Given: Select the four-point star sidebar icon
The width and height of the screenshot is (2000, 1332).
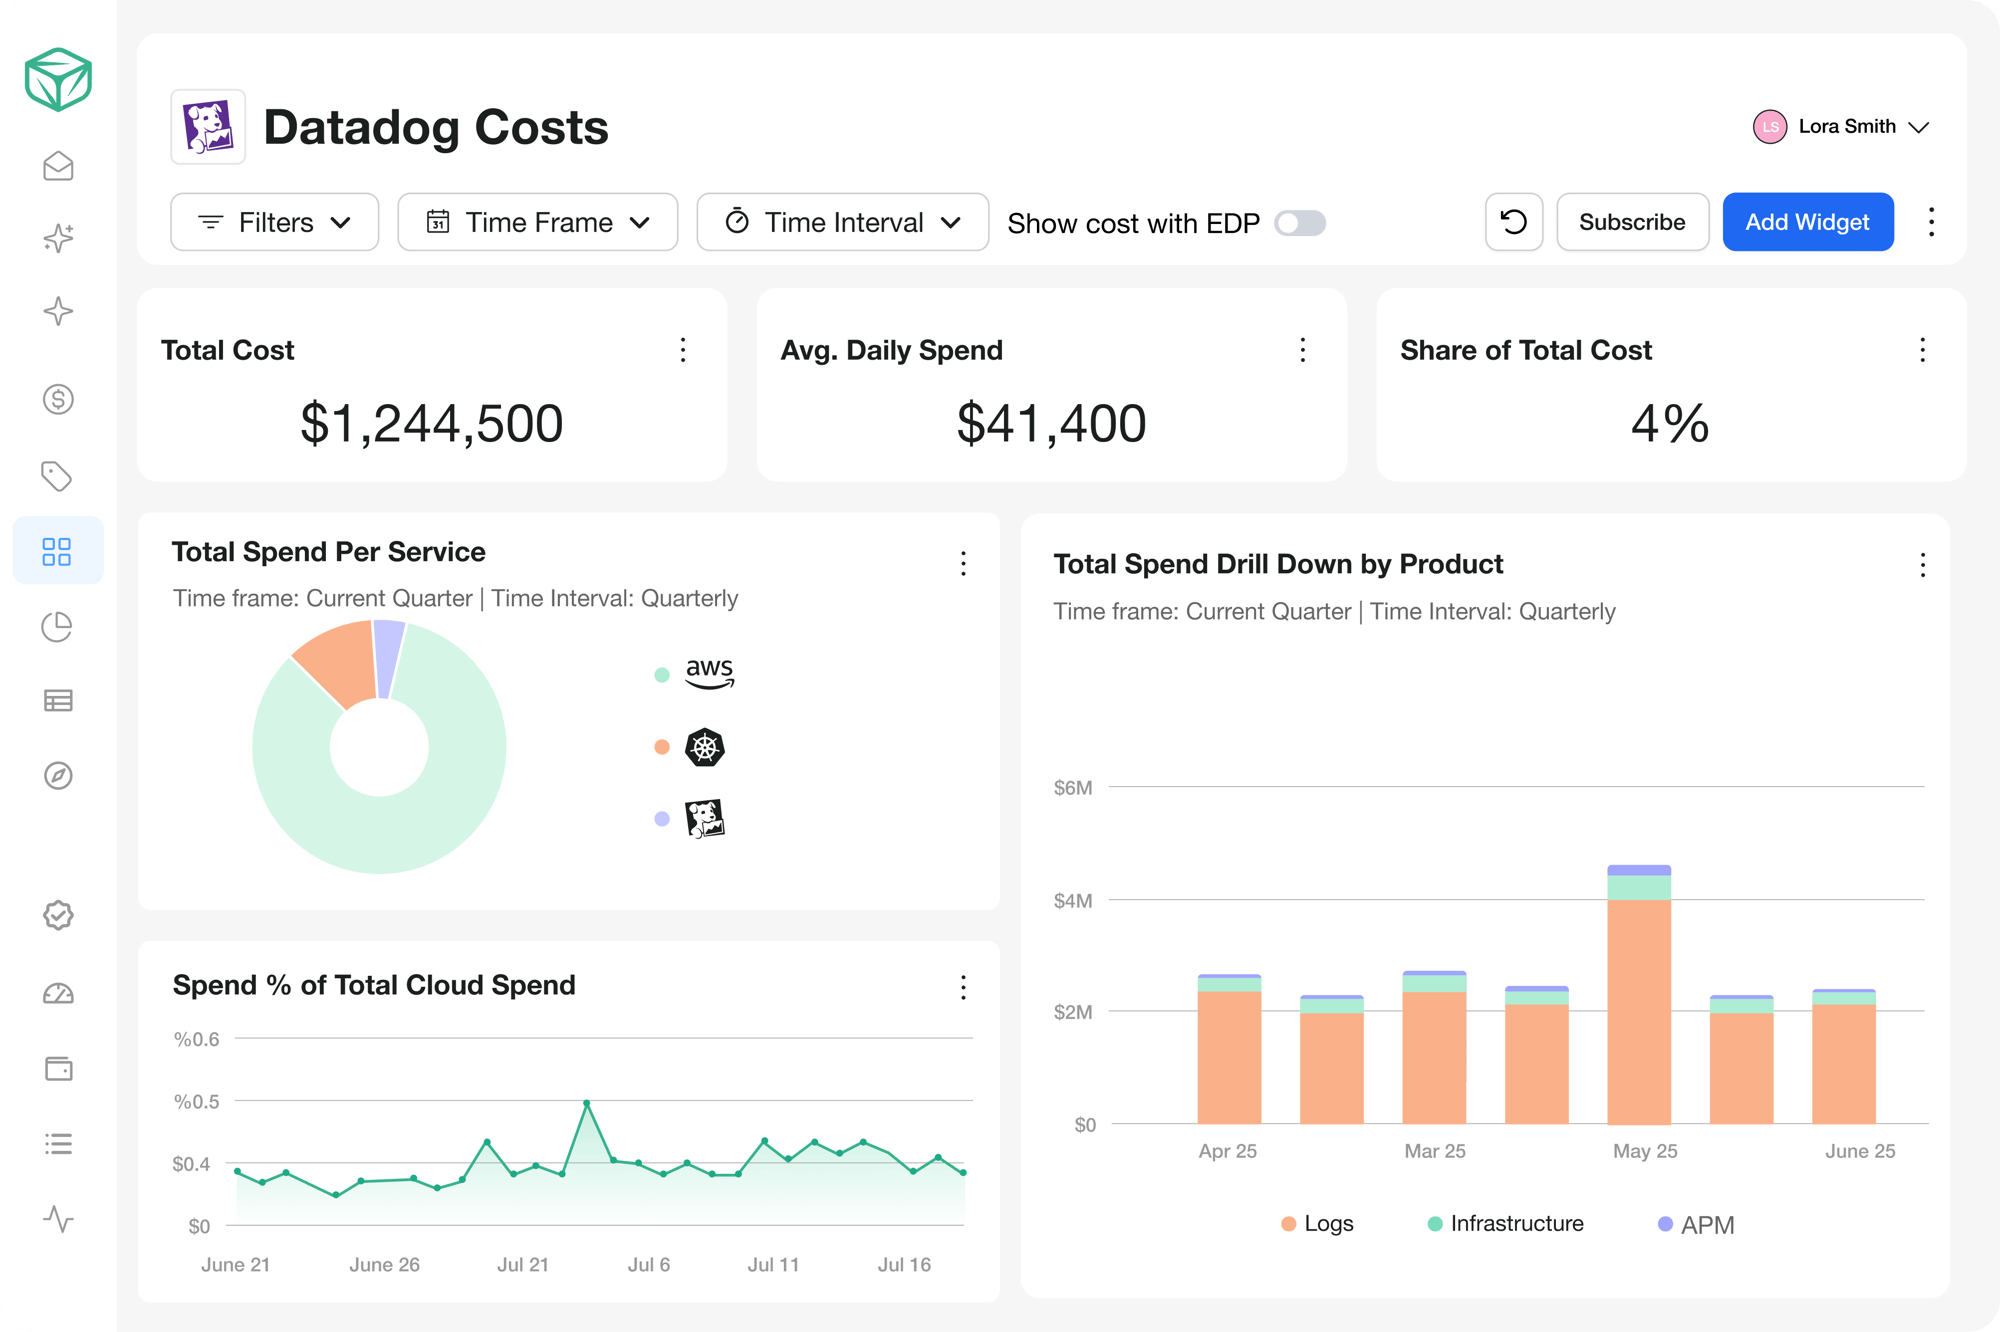Looking at the screenshot, I should pos(58,311).
